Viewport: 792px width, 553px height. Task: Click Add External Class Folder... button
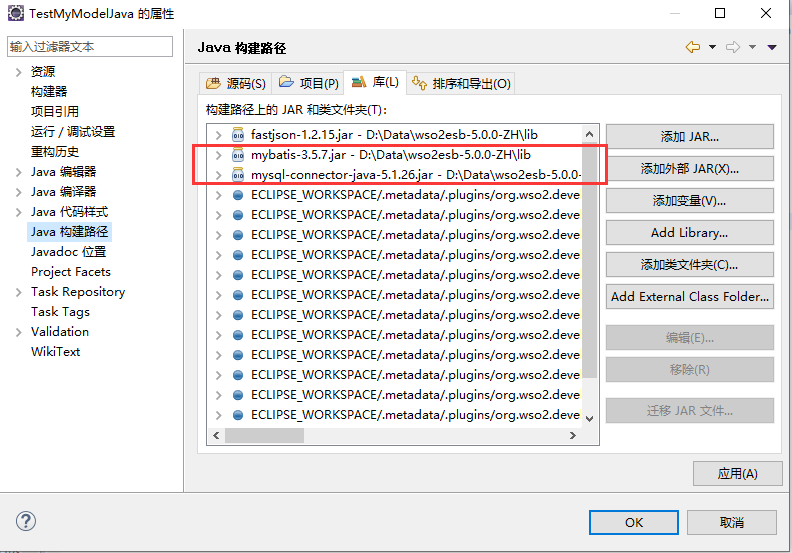[x=689, y=296]
